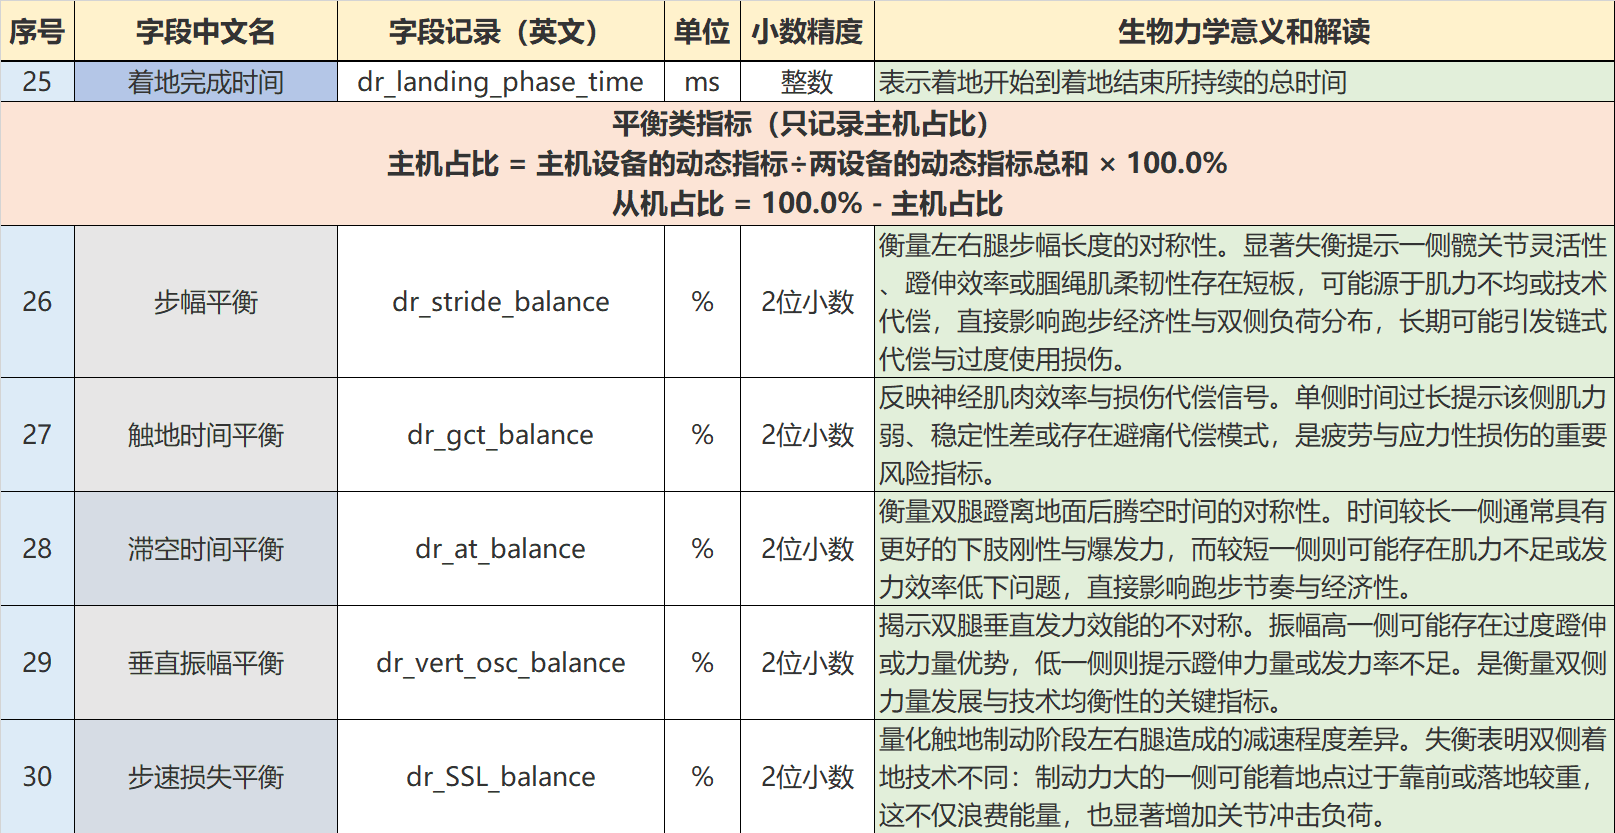Viewport: 1615px width, 833px height.
Task: Select the 'dr_landing_phase_time' cell
Action: tap(501, 82)
